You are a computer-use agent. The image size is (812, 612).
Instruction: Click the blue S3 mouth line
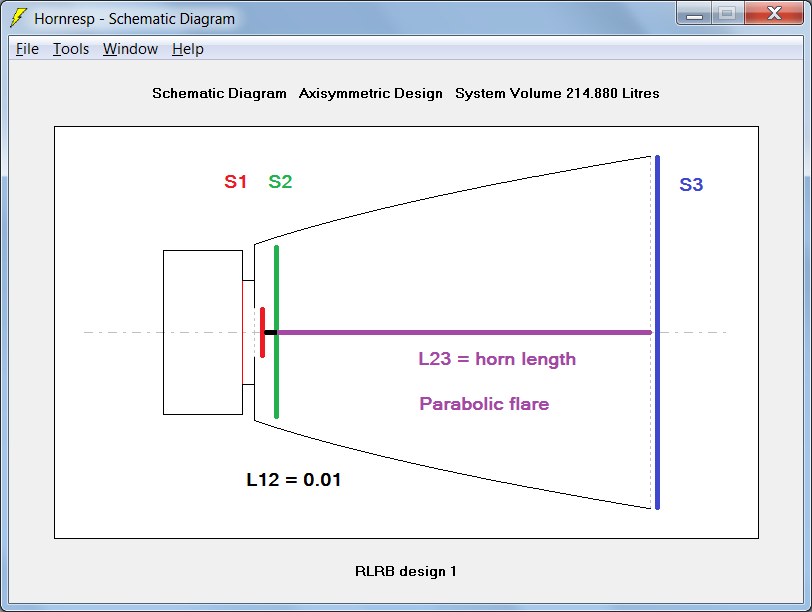pos(657,332)
